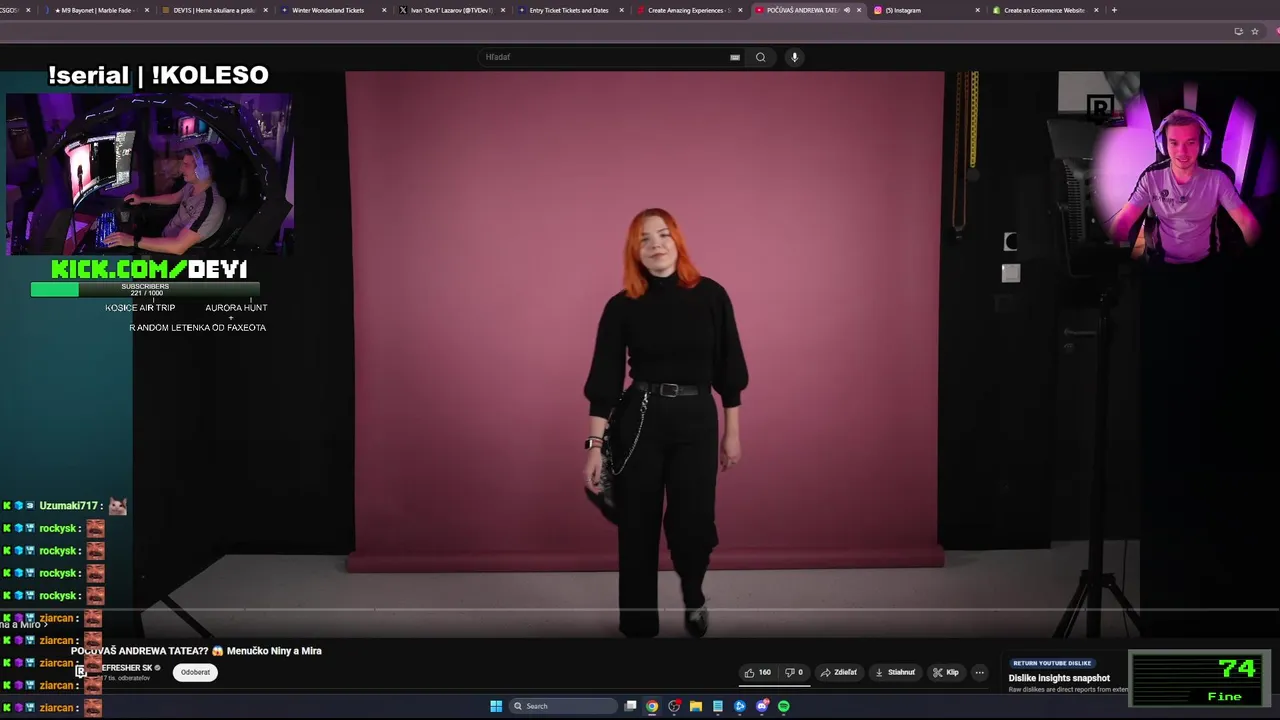Close the Winter Wonderland Tickets tab
1280x720 pixels.
tap(384, 10)
